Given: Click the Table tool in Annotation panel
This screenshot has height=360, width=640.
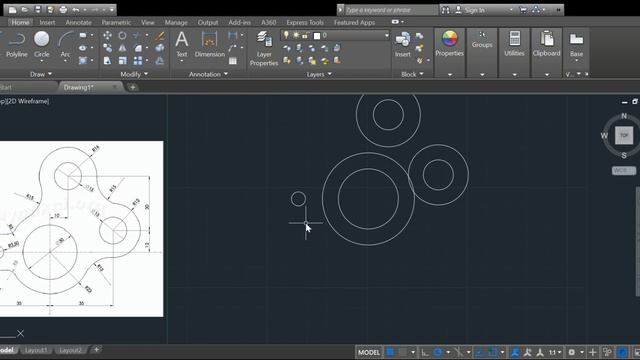Looking at the screenshot, I should pyautogui.click(x=233, y=61).
